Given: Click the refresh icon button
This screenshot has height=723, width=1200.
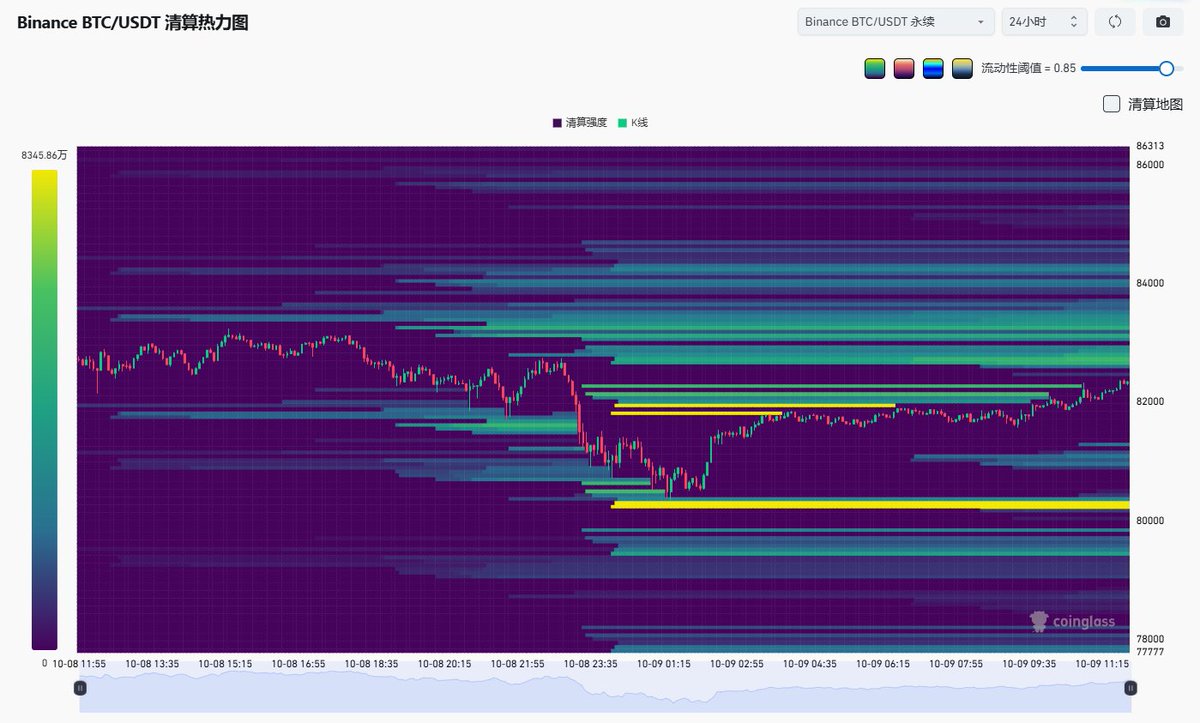Looking at the screenshot, I should 1115,22.
